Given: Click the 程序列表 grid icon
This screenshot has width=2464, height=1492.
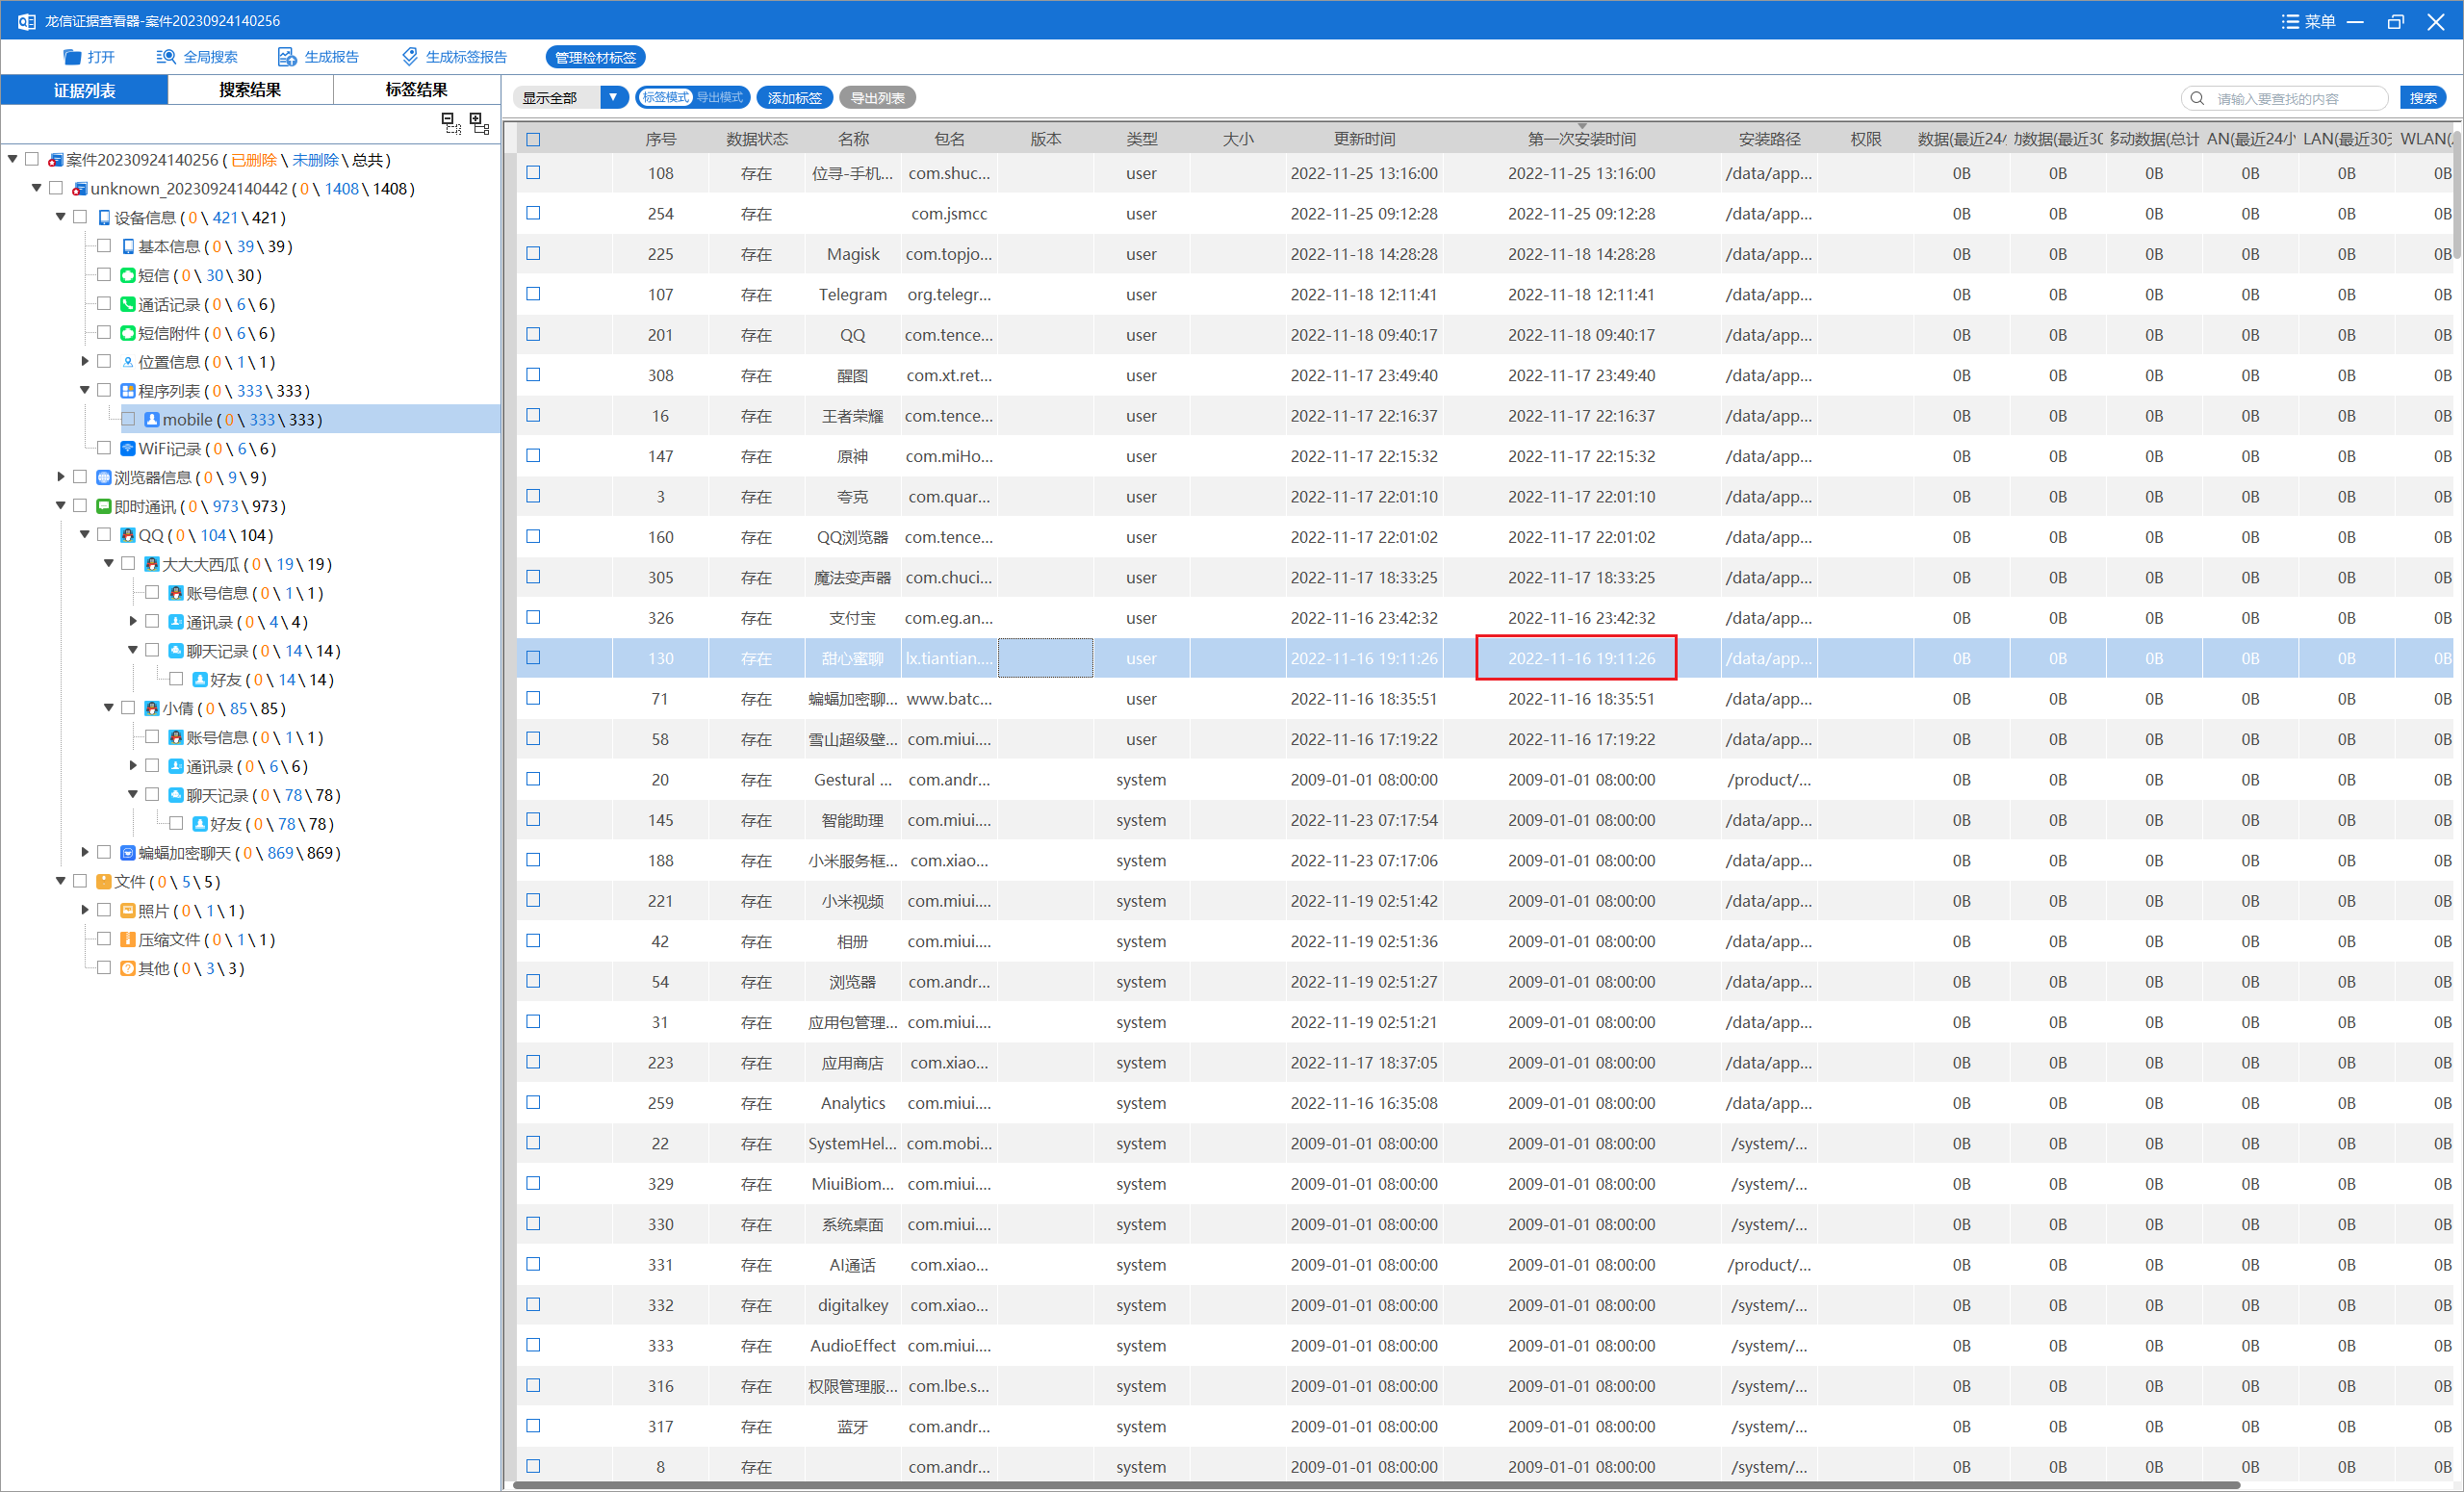Looking at the screenshot, I should [x=128, y=391].
